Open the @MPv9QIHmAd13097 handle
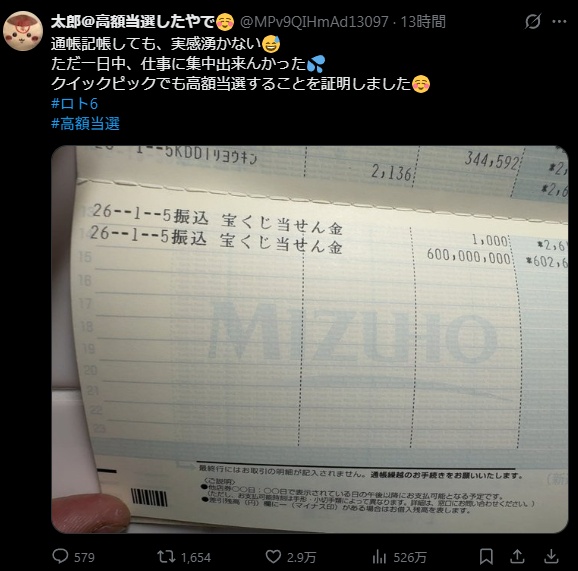Screen dimensions: 578x571 (314, 22)
